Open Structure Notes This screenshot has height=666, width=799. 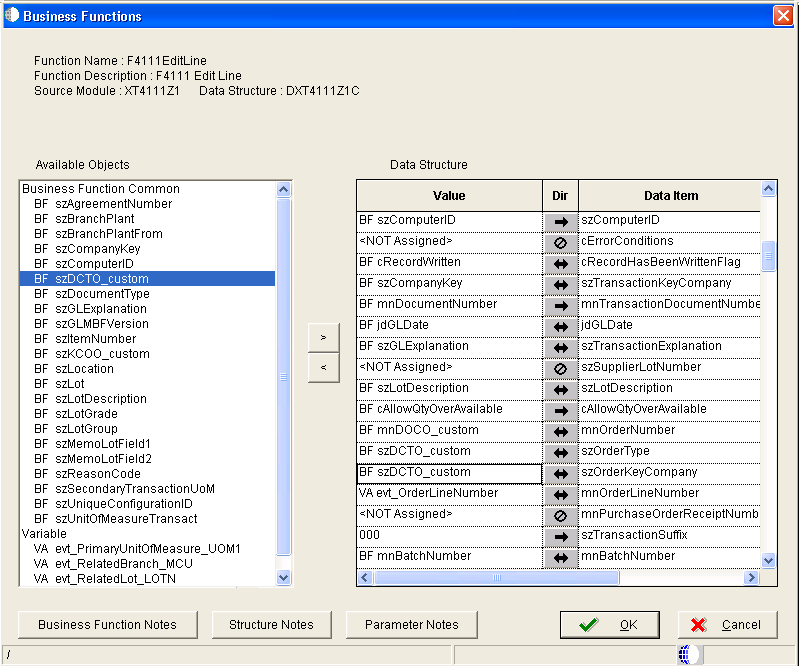point(271,625)
